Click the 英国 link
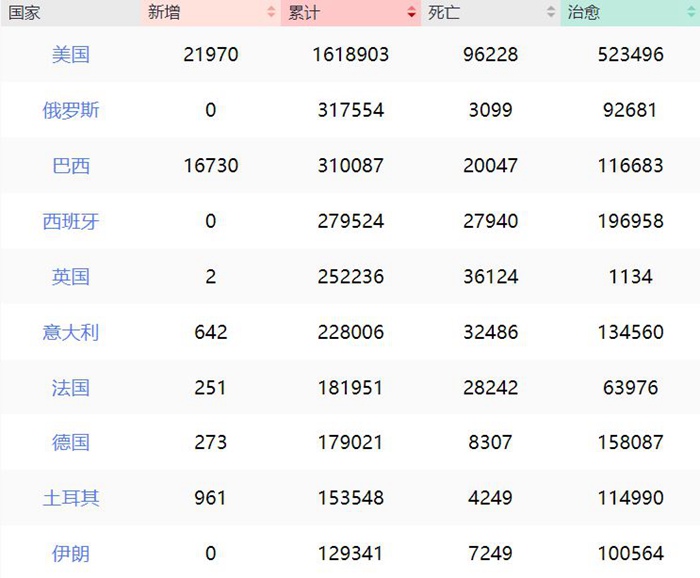 pyautogui.click(x=71, y=276)
